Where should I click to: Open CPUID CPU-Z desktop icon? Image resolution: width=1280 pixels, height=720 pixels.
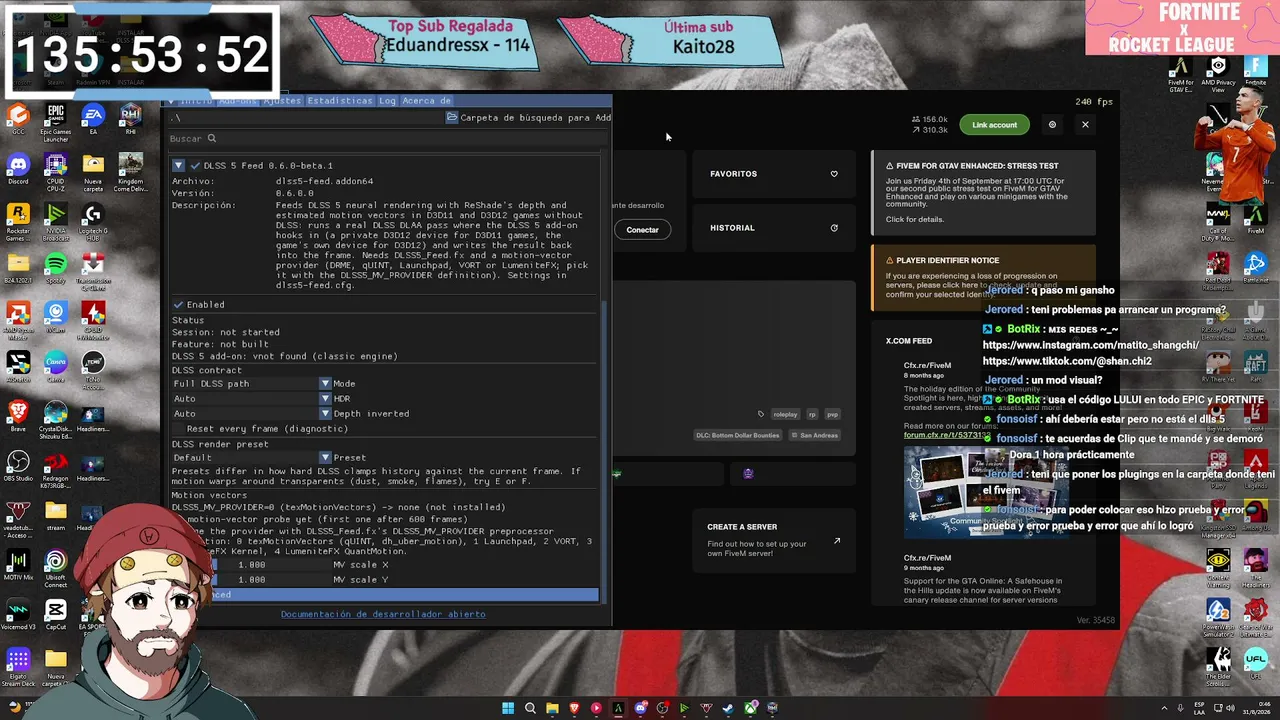(56, 172)
